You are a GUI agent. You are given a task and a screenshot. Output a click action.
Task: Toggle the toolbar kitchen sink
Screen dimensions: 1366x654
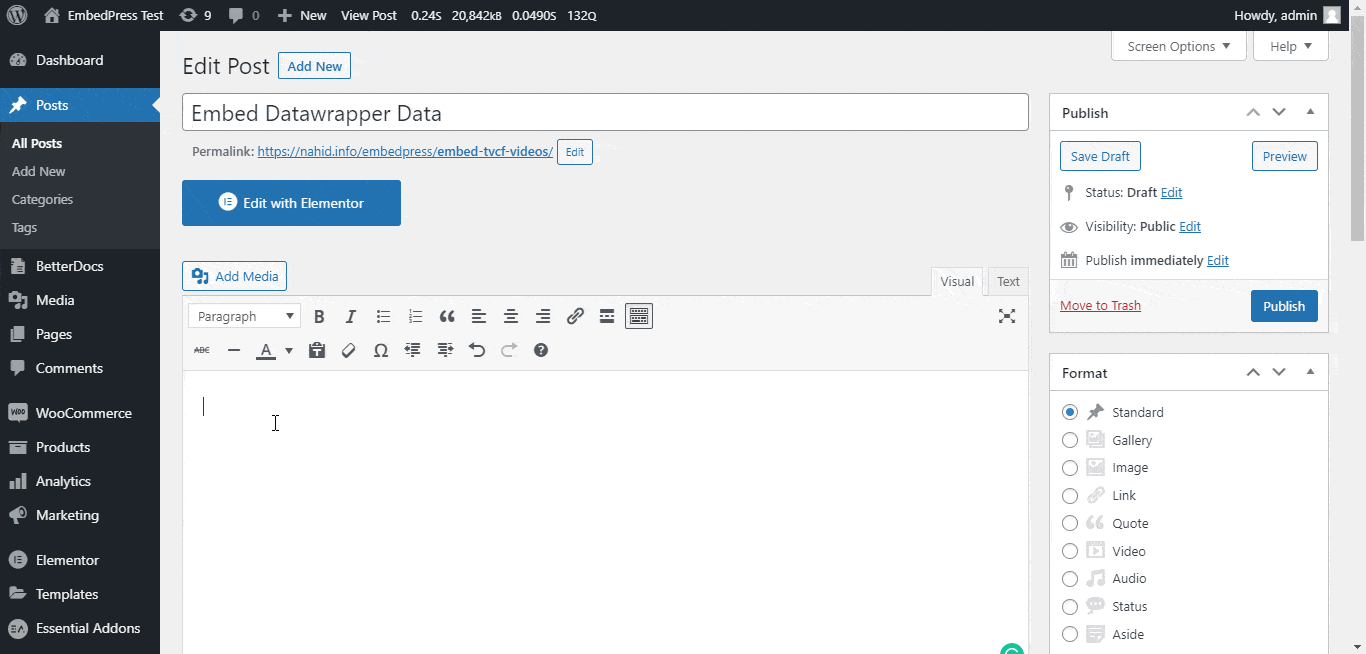[639, 316]
